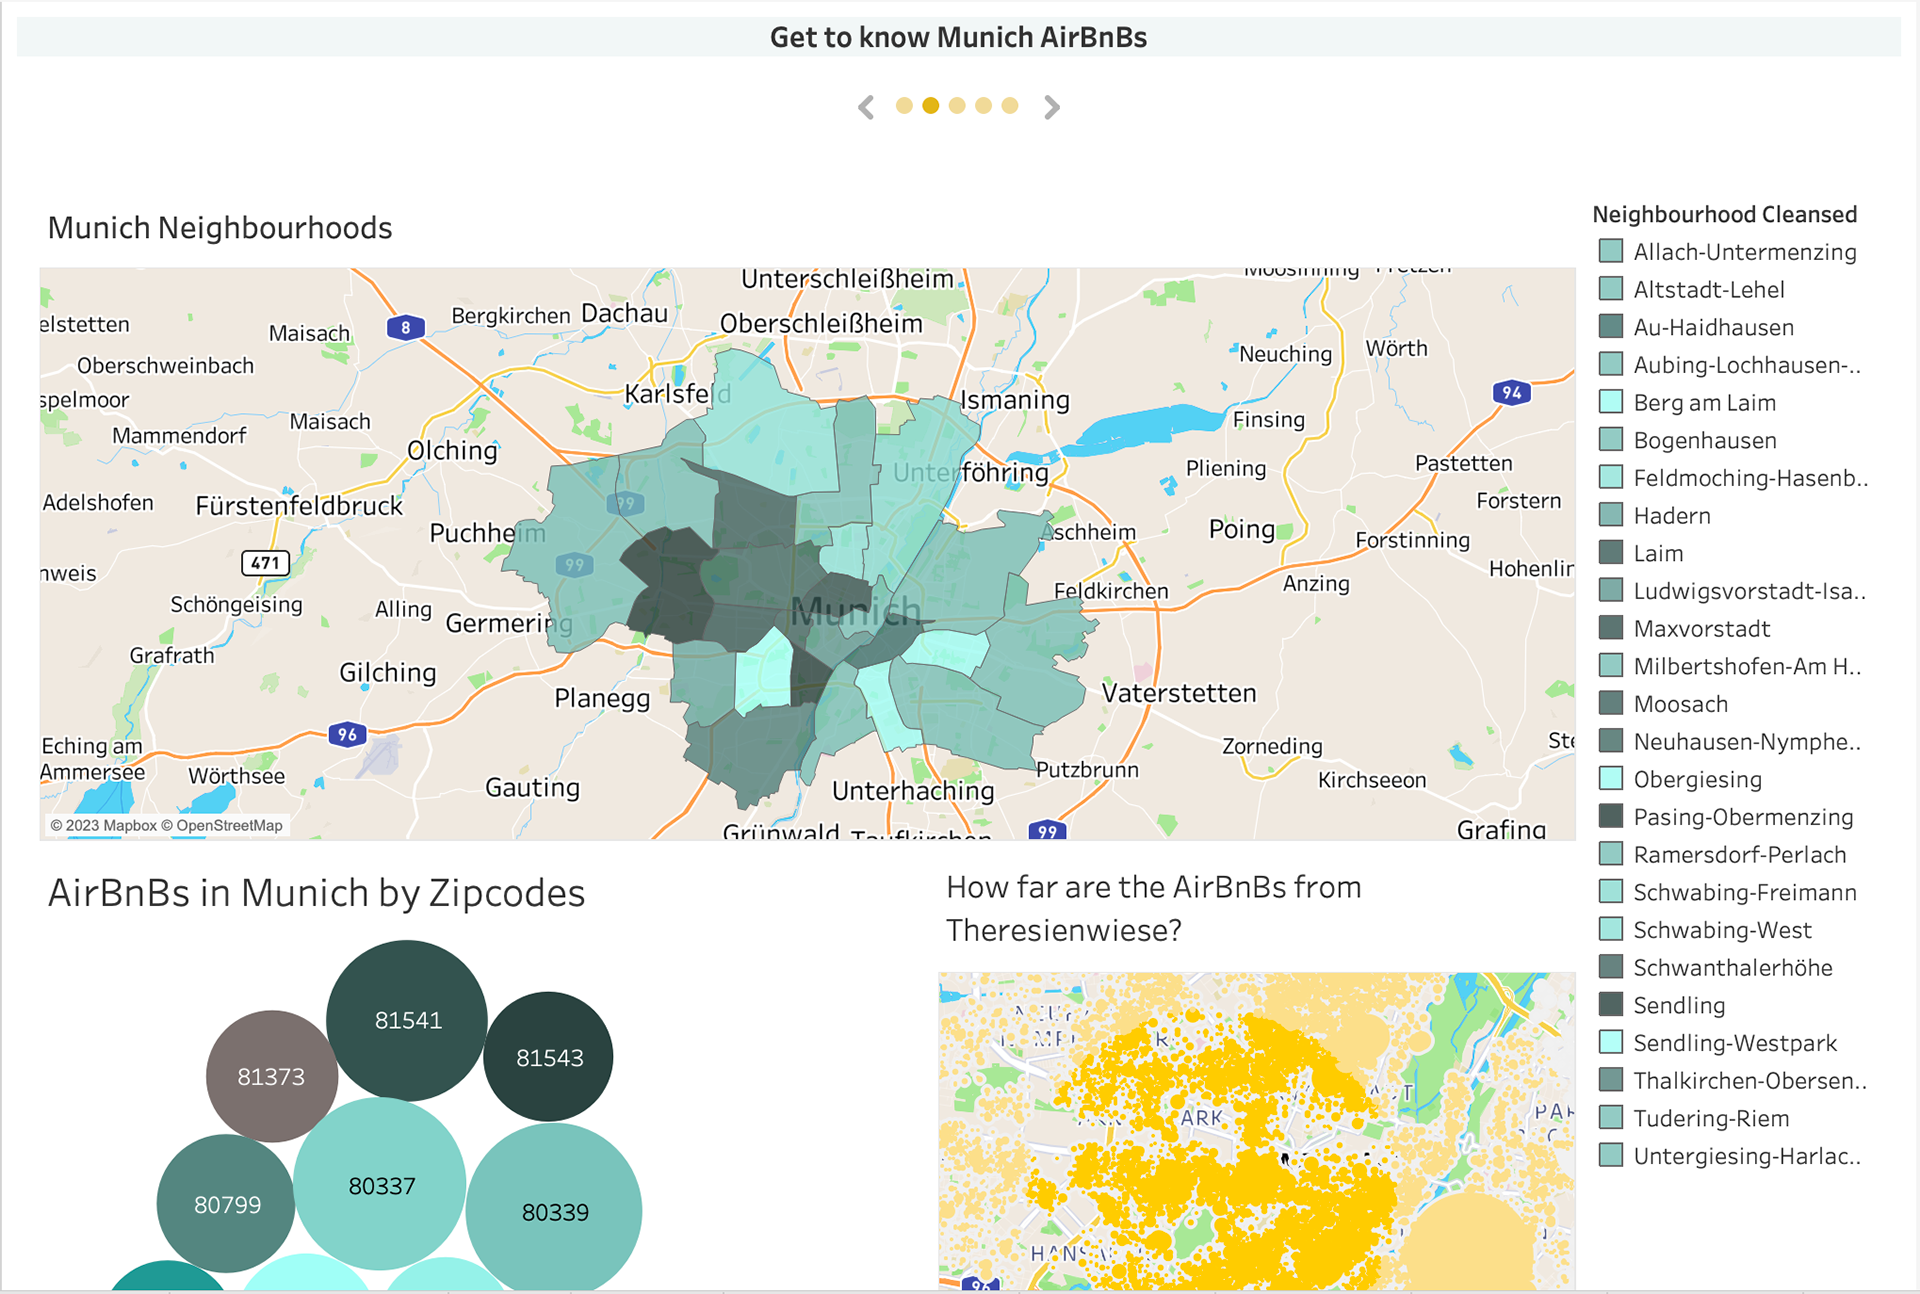Click the Munich Neighbourhoods chart title
This screenshot has width=1920, height=1294.
220,228
